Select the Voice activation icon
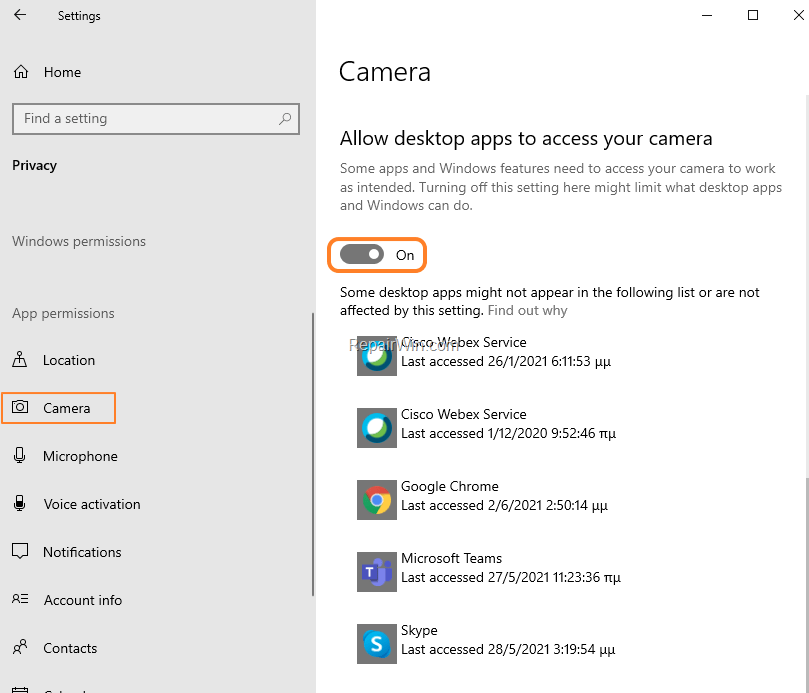The width and height of the screenshot is (809, 693). pos(22,504)
